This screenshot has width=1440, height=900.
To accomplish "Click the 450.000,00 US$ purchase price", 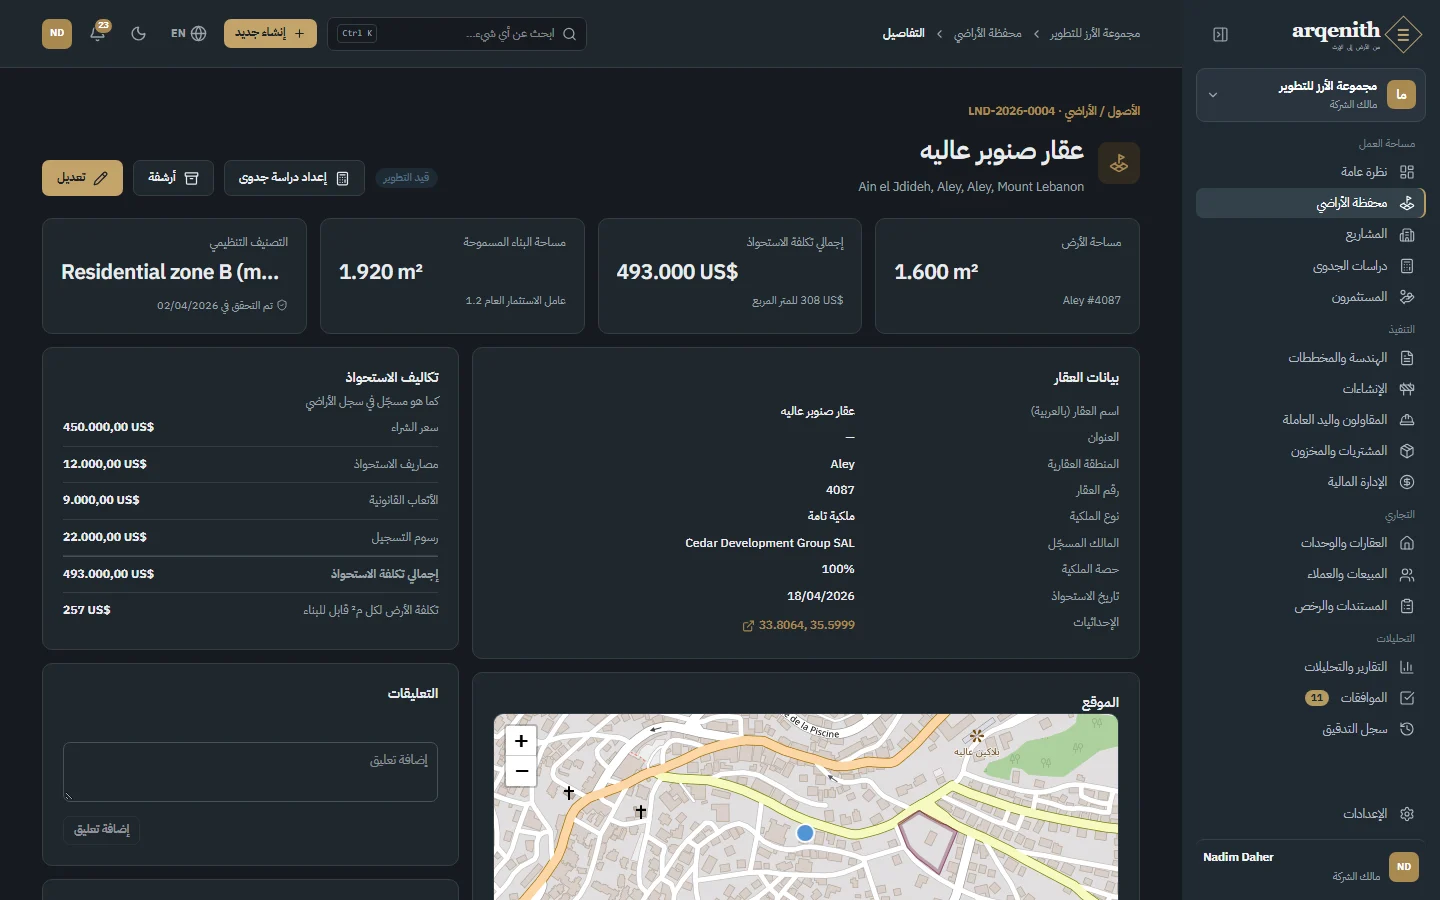I will coord(108,427).
